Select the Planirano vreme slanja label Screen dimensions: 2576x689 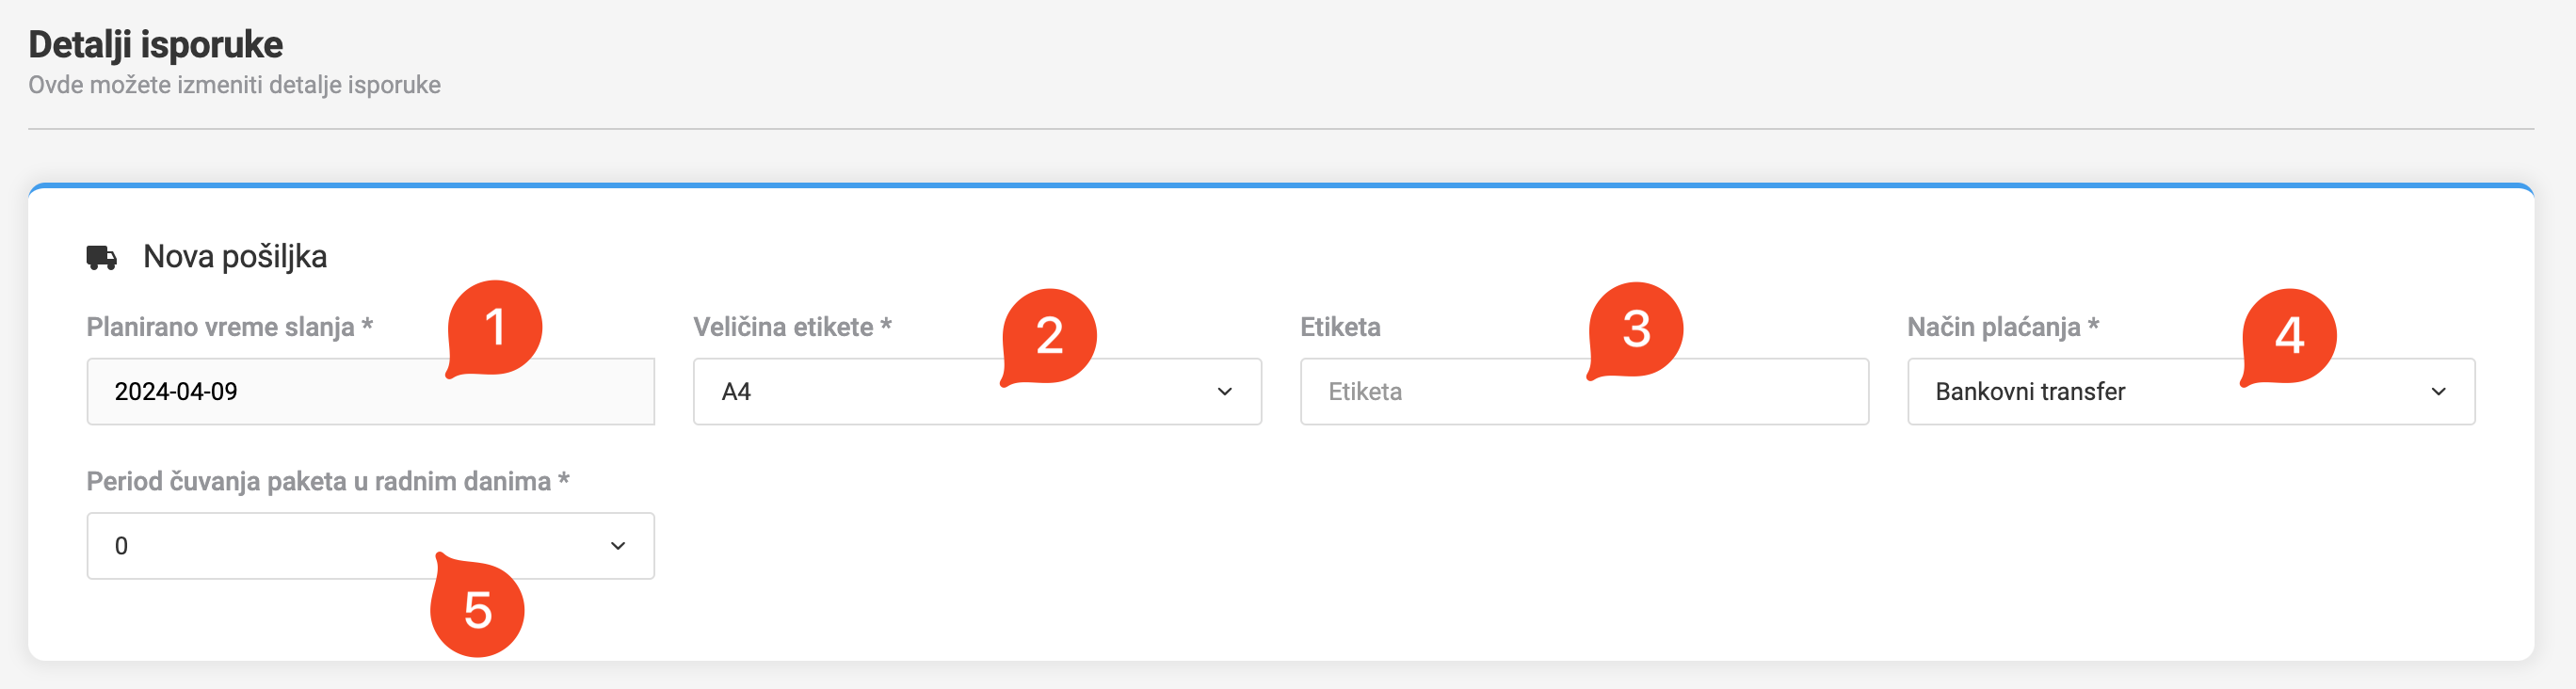tap(228, 326)
